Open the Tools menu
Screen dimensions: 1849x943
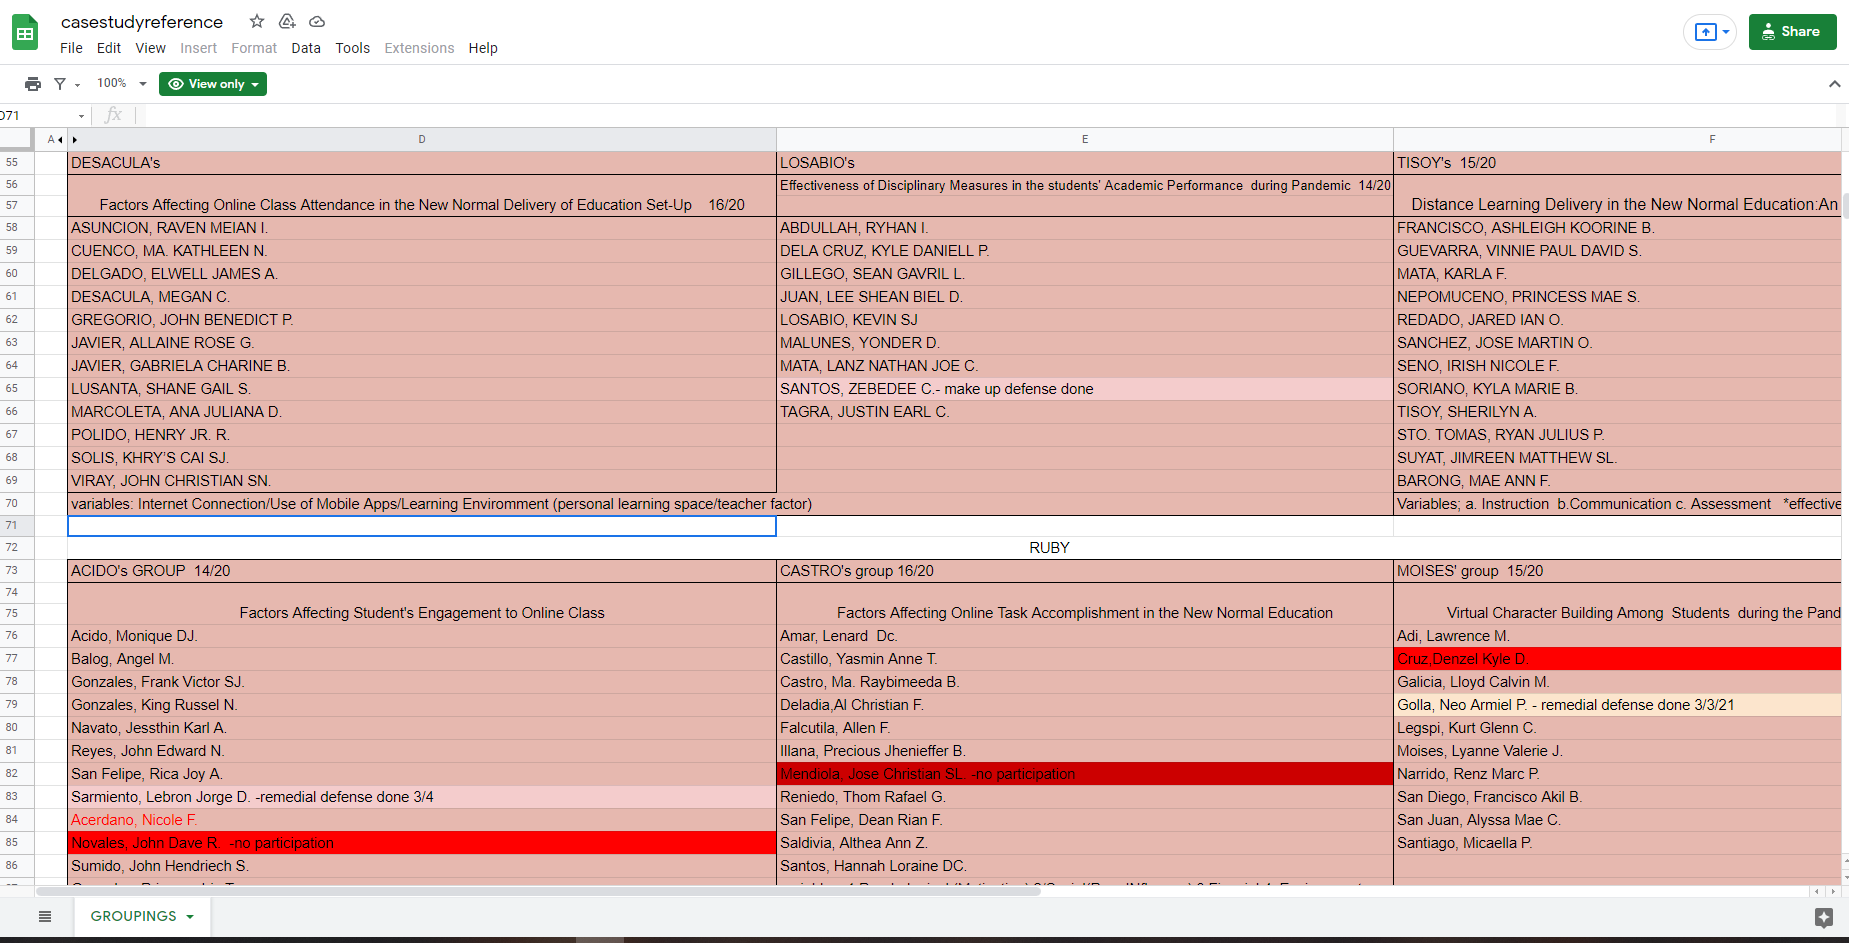(x=353, y=48)
